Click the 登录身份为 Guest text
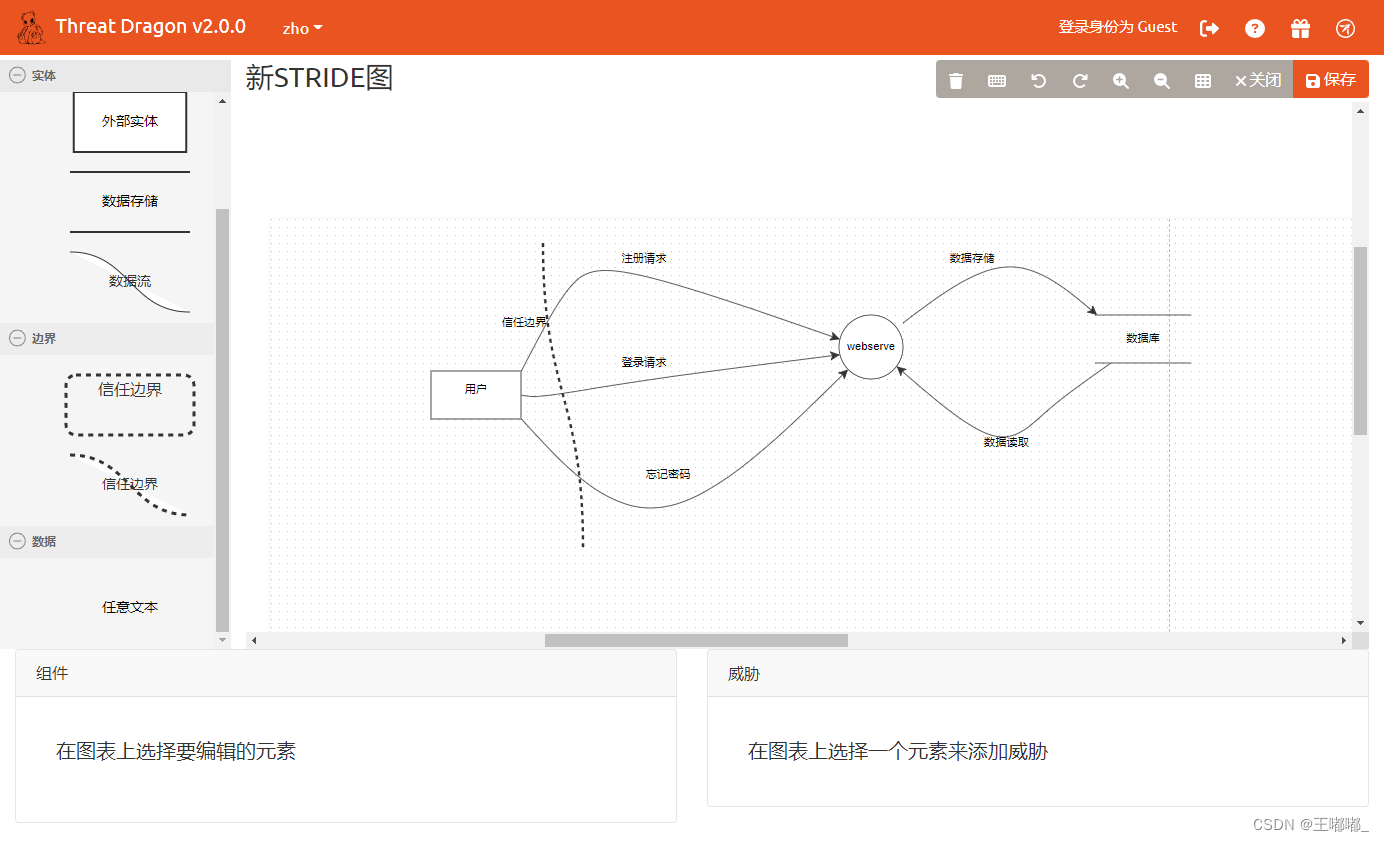Screen dimensions: 1384x841 (x=1118, y=27)
